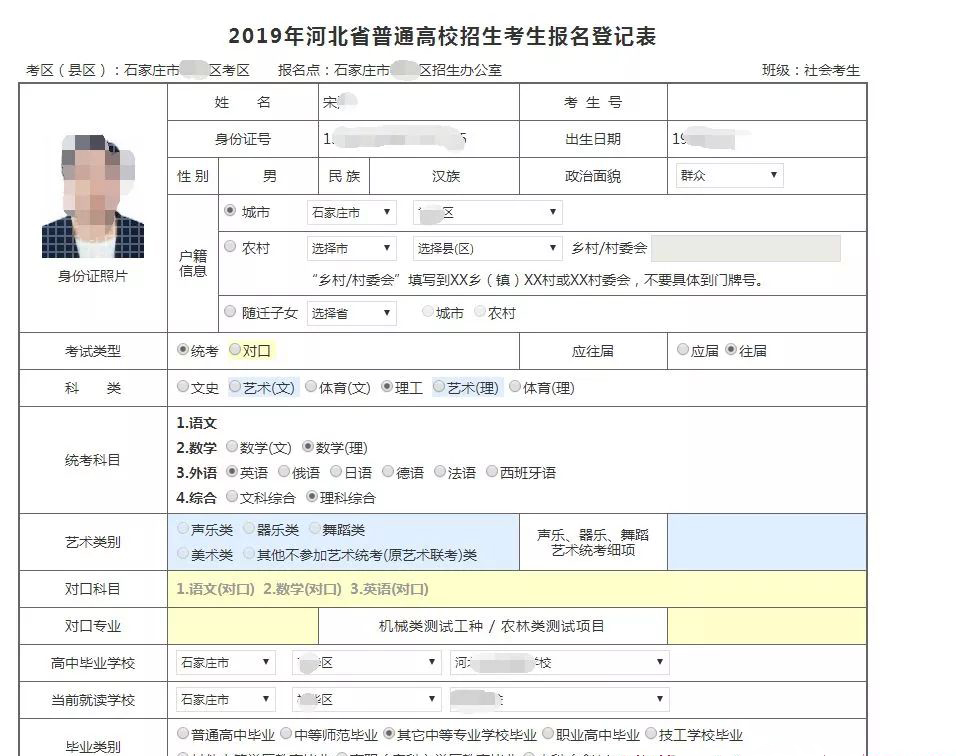Open the 石家庄市 dropdown in 高中毕业学校 row
956x756 pixels.
point(225,662)
